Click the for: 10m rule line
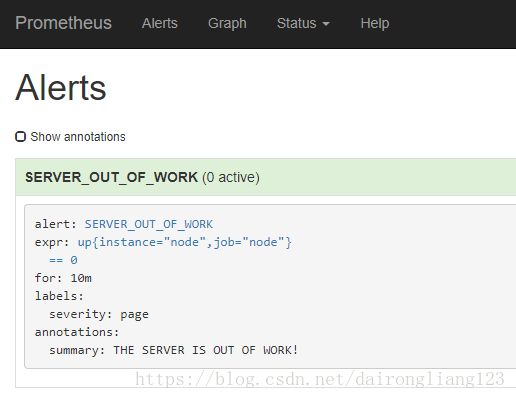 63,278
